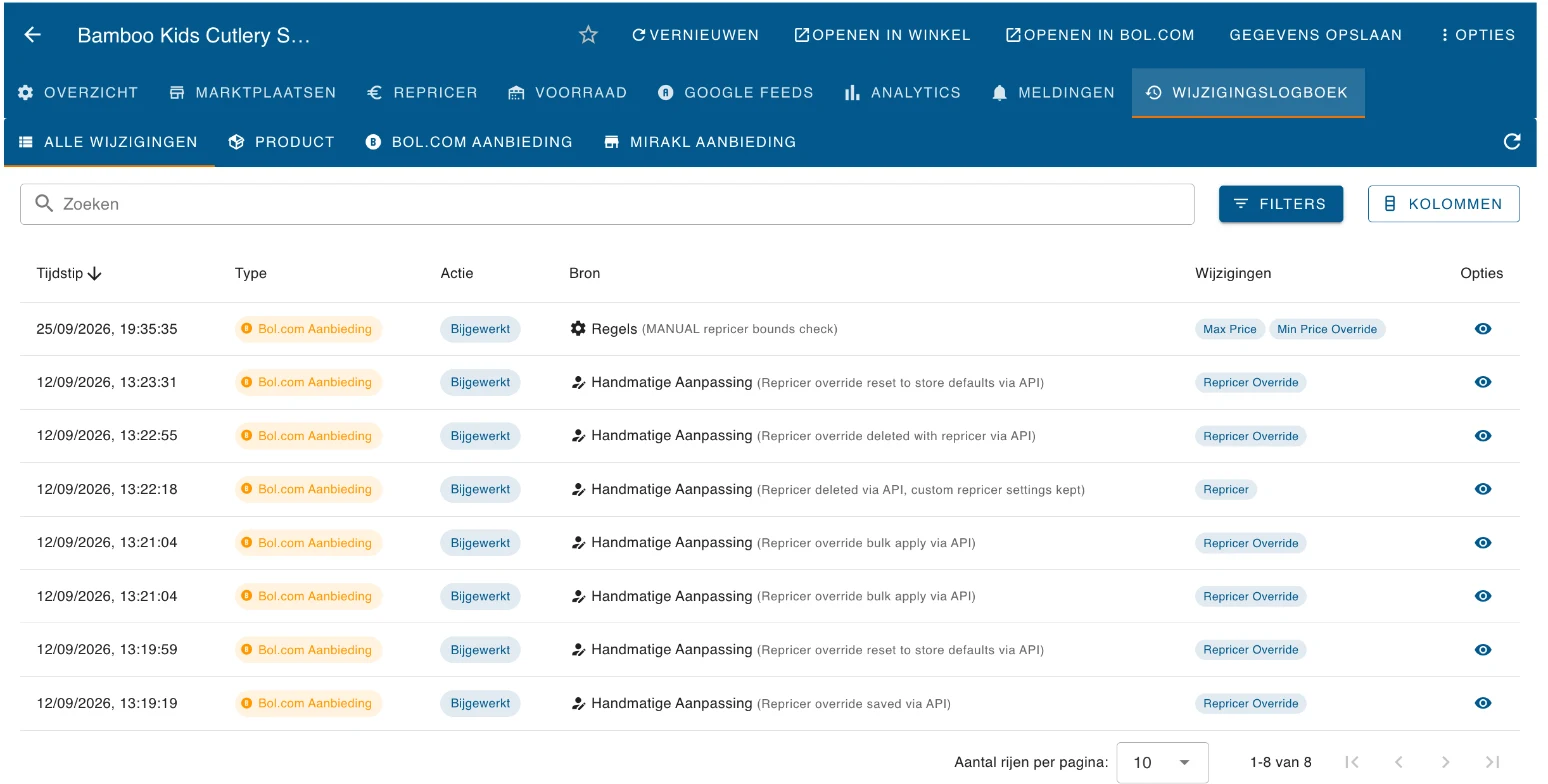
Task: View details of the 13:22:18 entry
Action: pyautogui.click(x=1483, y=489)
